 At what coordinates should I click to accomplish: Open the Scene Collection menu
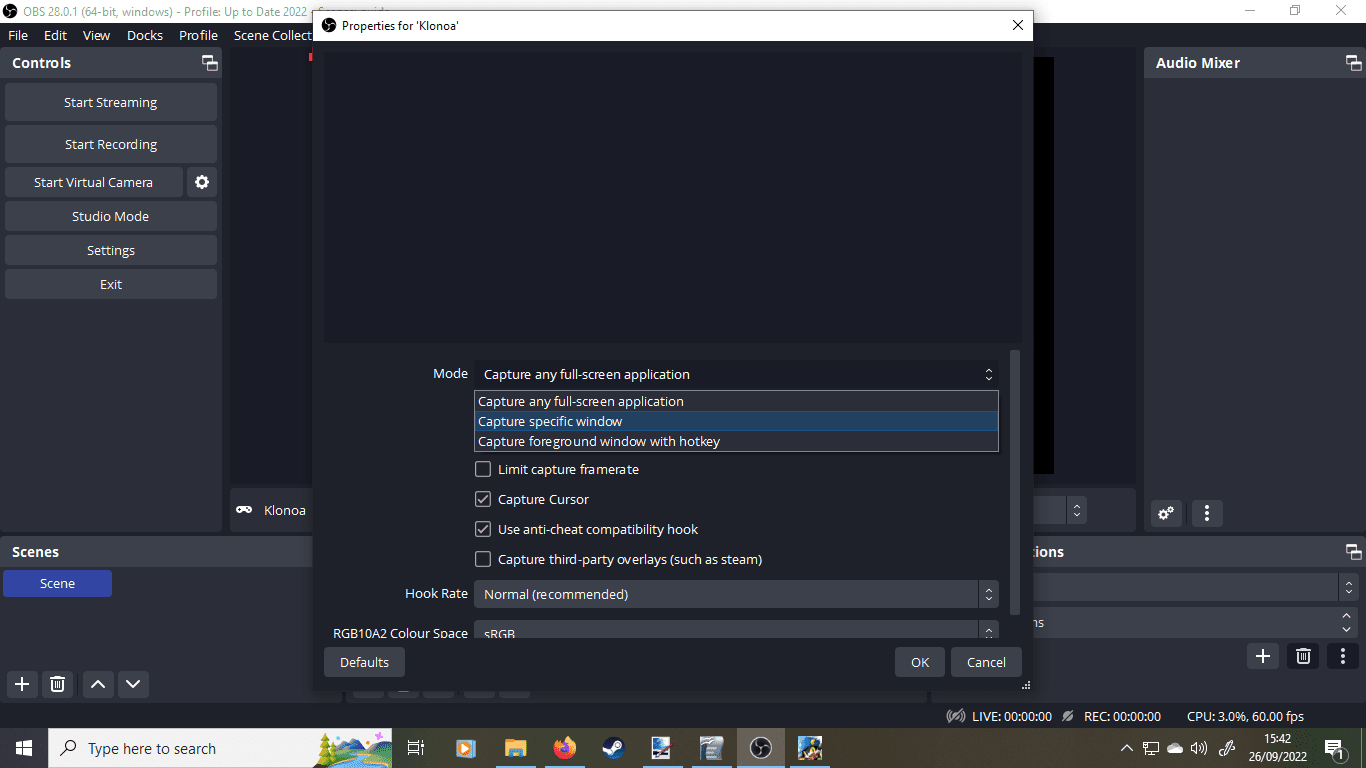click(x=272, y=35)
